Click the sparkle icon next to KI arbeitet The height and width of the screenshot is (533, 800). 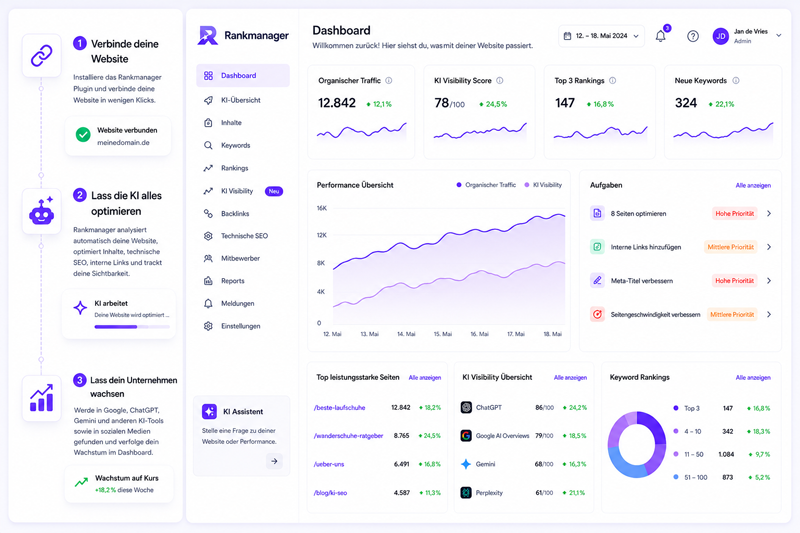80,308
